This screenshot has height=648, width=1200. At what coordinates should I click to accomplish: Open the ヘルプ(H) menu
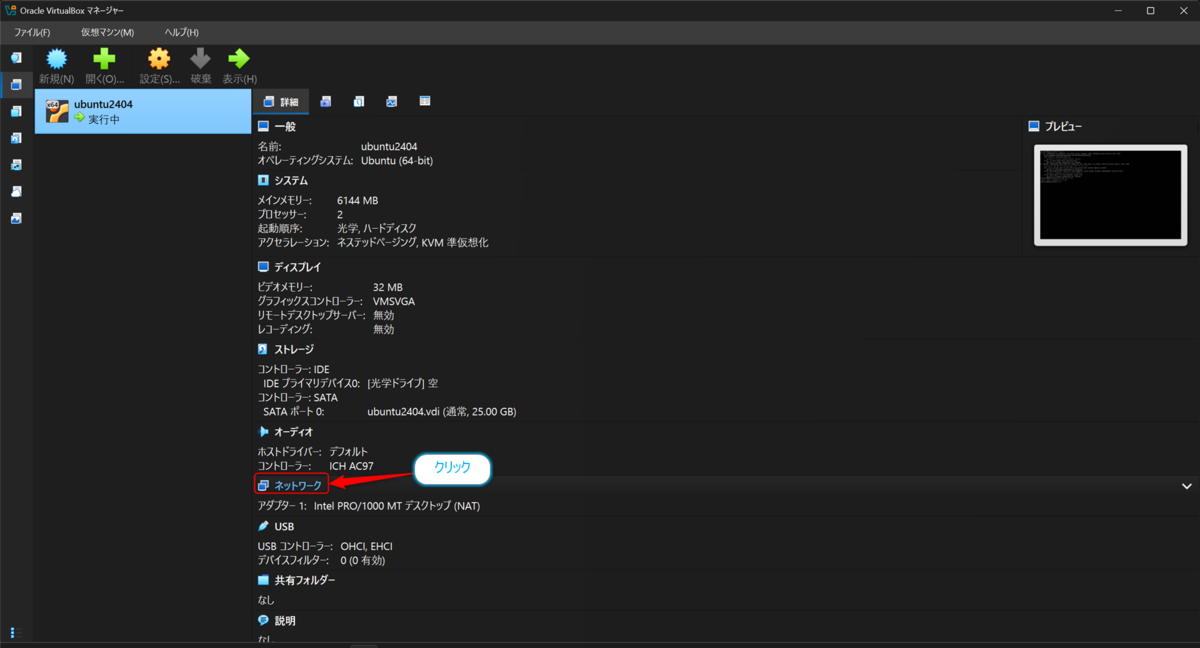(182, 33)
